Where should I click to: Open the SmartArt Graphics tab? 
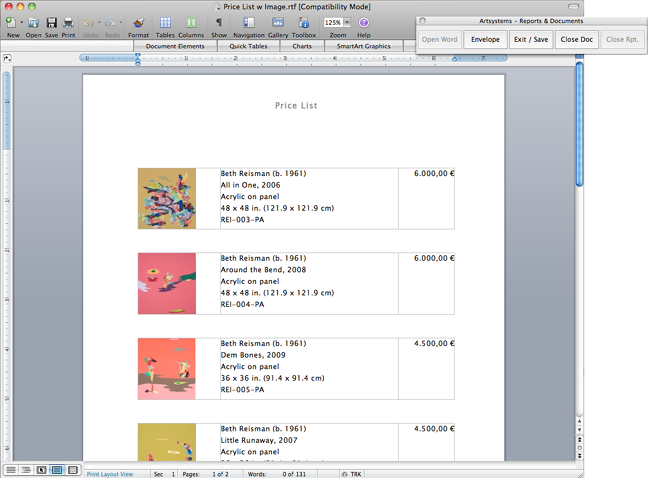(363, 46)
